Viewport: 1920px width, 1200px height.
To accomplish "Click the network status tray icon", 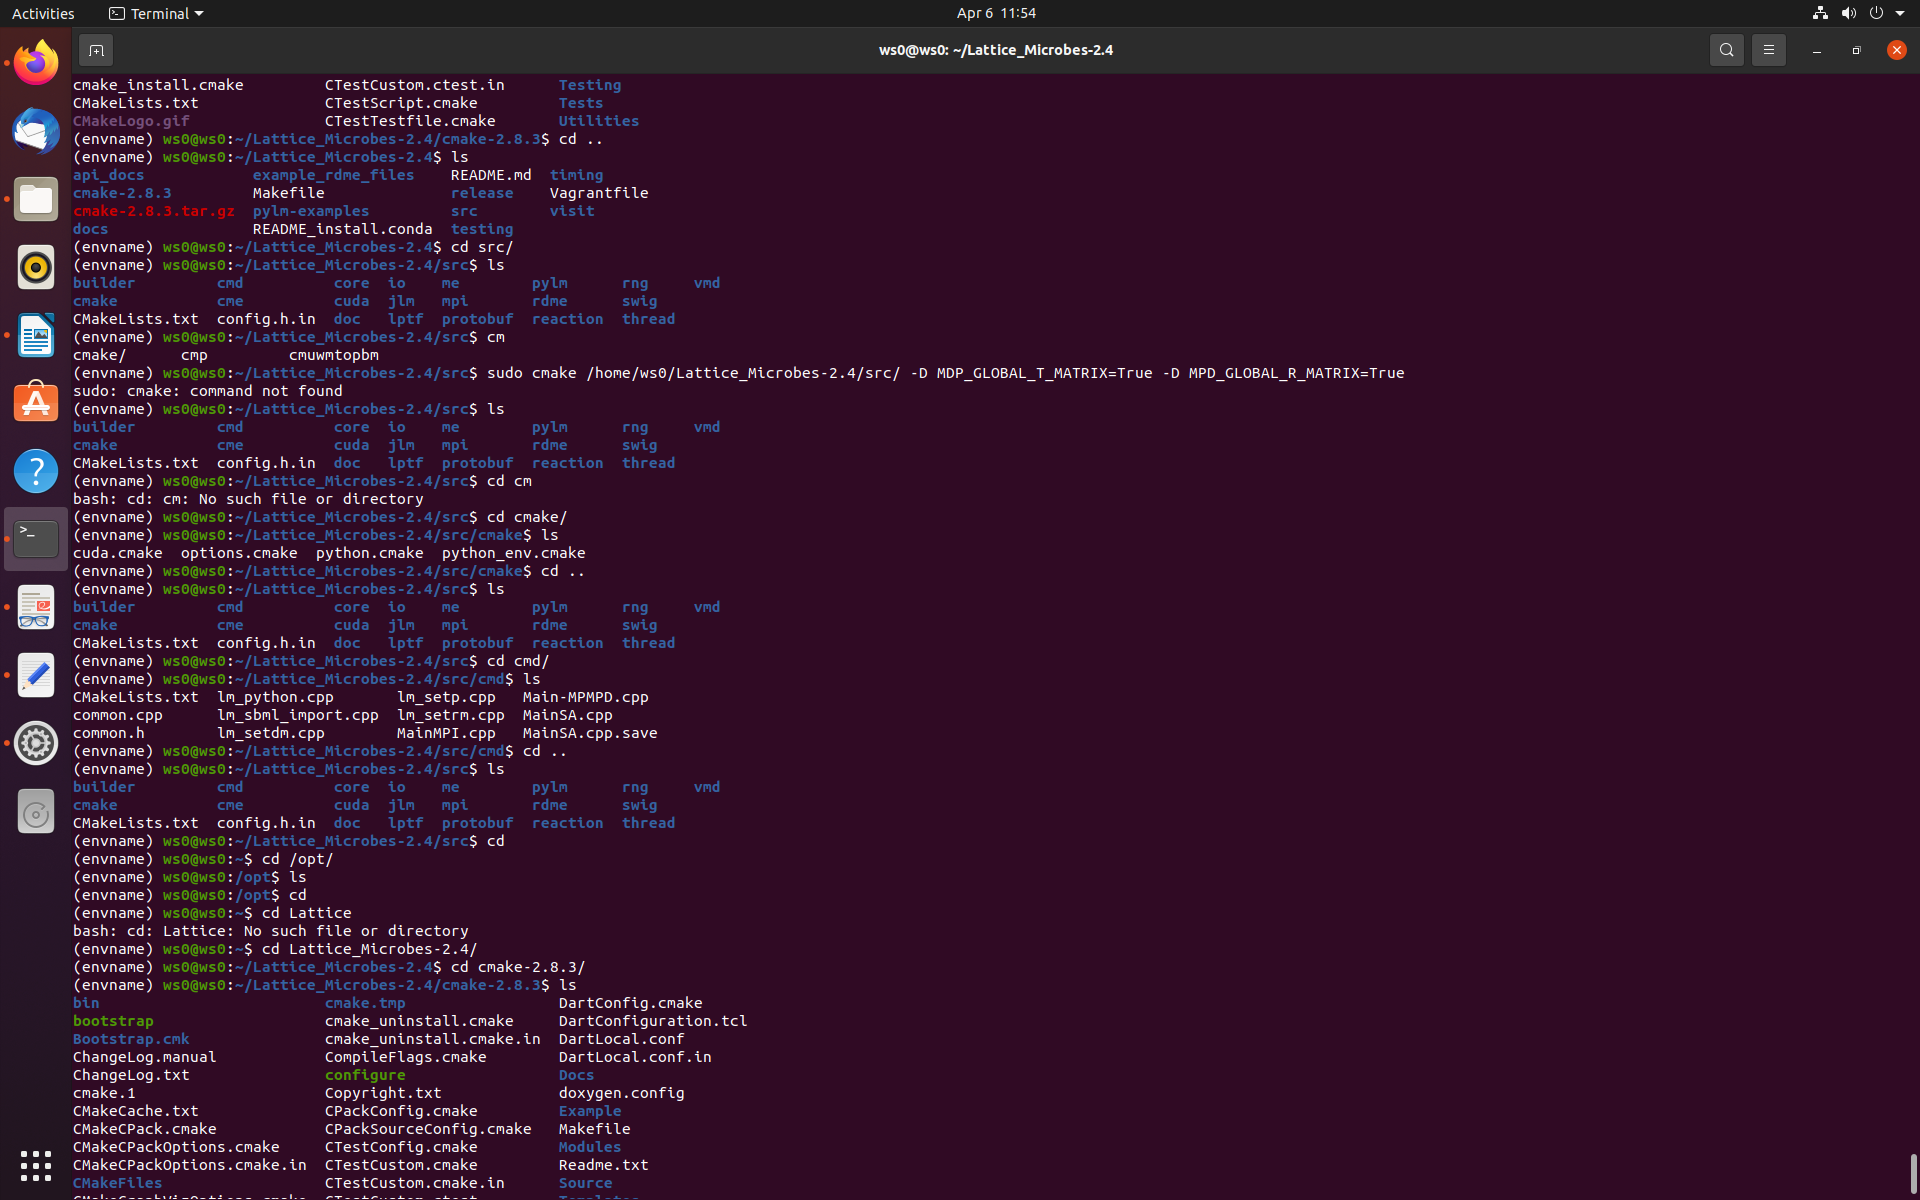I will tap(1818, 13).
